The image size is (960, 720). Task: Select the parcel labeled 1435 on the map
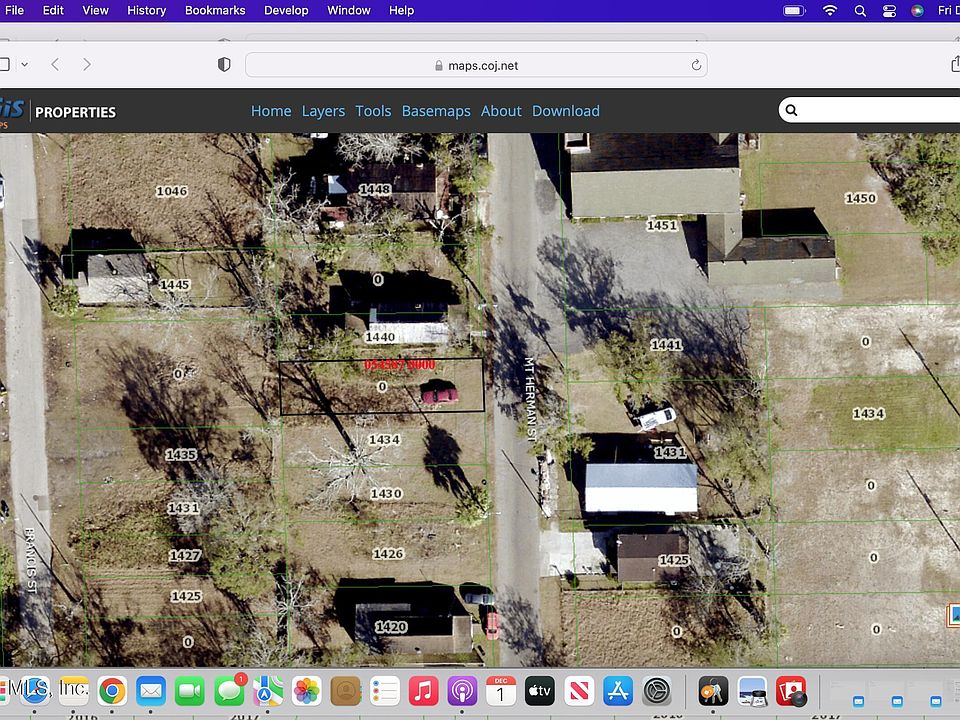pyautogui.click(x=181, y=455)
